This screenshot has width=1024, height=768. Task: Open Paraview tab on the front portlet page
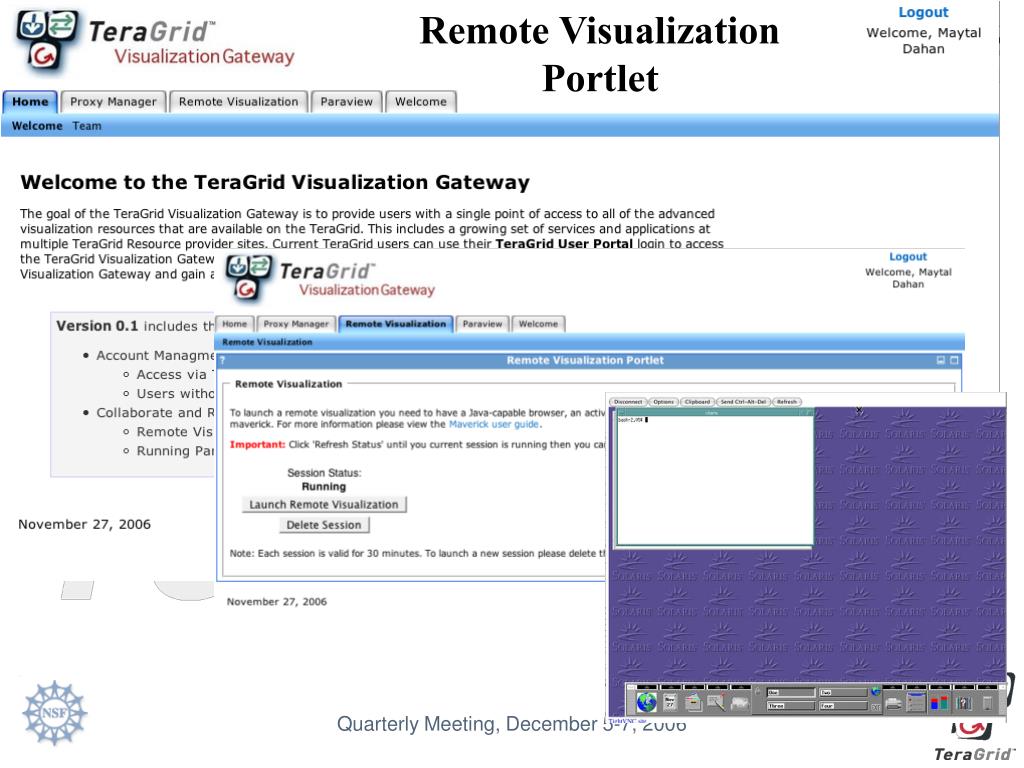483,324
